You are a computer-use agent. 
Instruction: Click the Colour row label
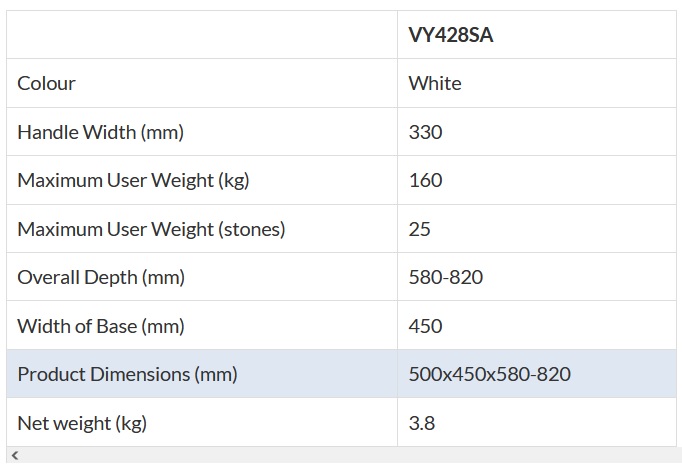pyautogui.click(x=47, y=83)
